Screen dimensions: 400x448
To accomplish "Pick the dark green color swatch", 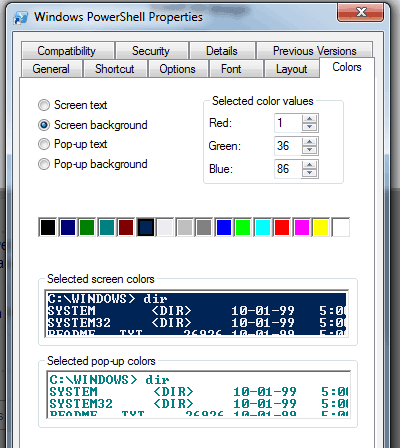I will click(x=87, y=227).
